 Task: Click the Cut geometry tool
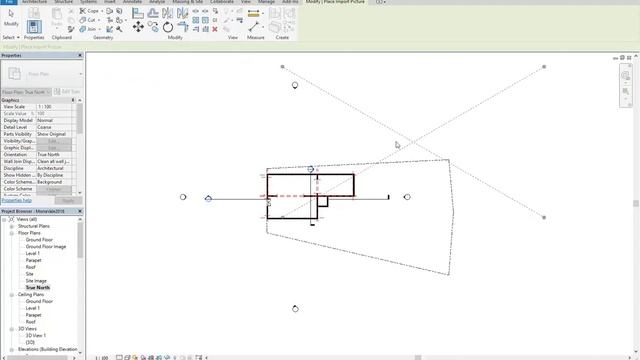(87, 20)
